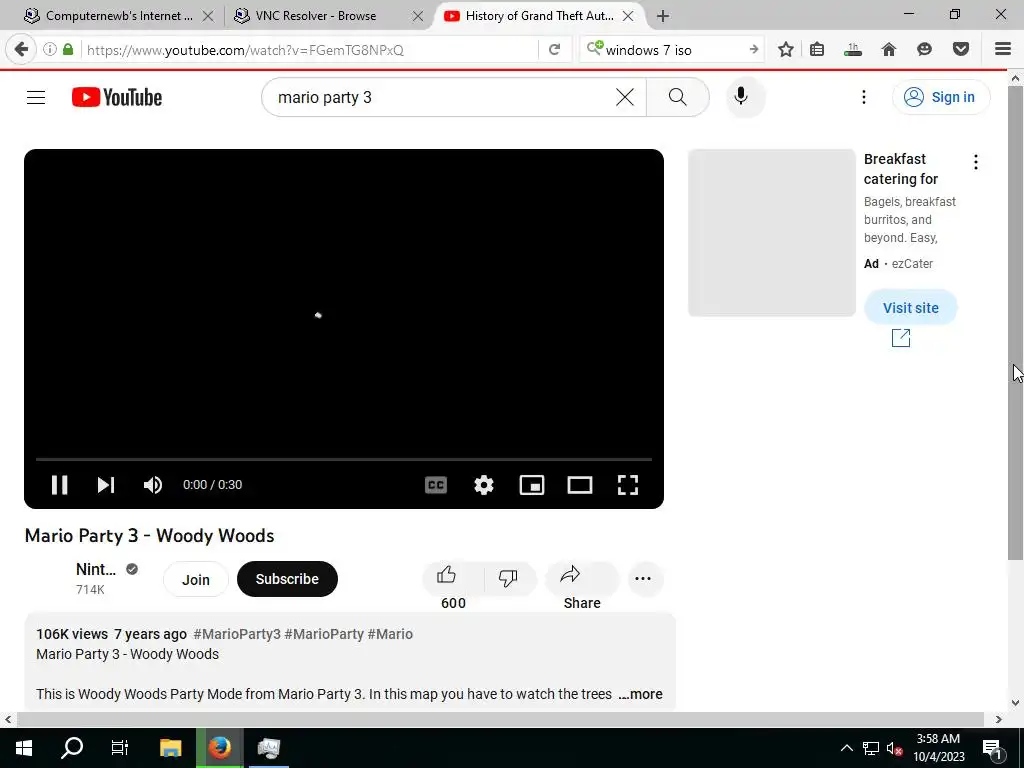Subscribe to the channel
Image resolution: width=1024 pixels, height=768 pixels.
(x=287, y=579)
